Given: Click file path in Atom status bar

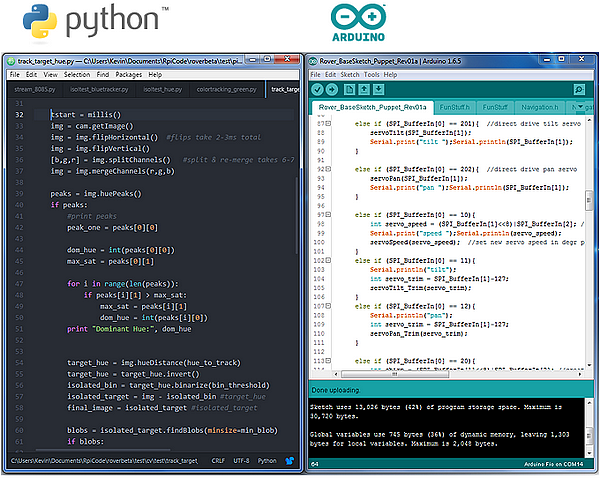Looking at the screenshot, I should 104,461.
